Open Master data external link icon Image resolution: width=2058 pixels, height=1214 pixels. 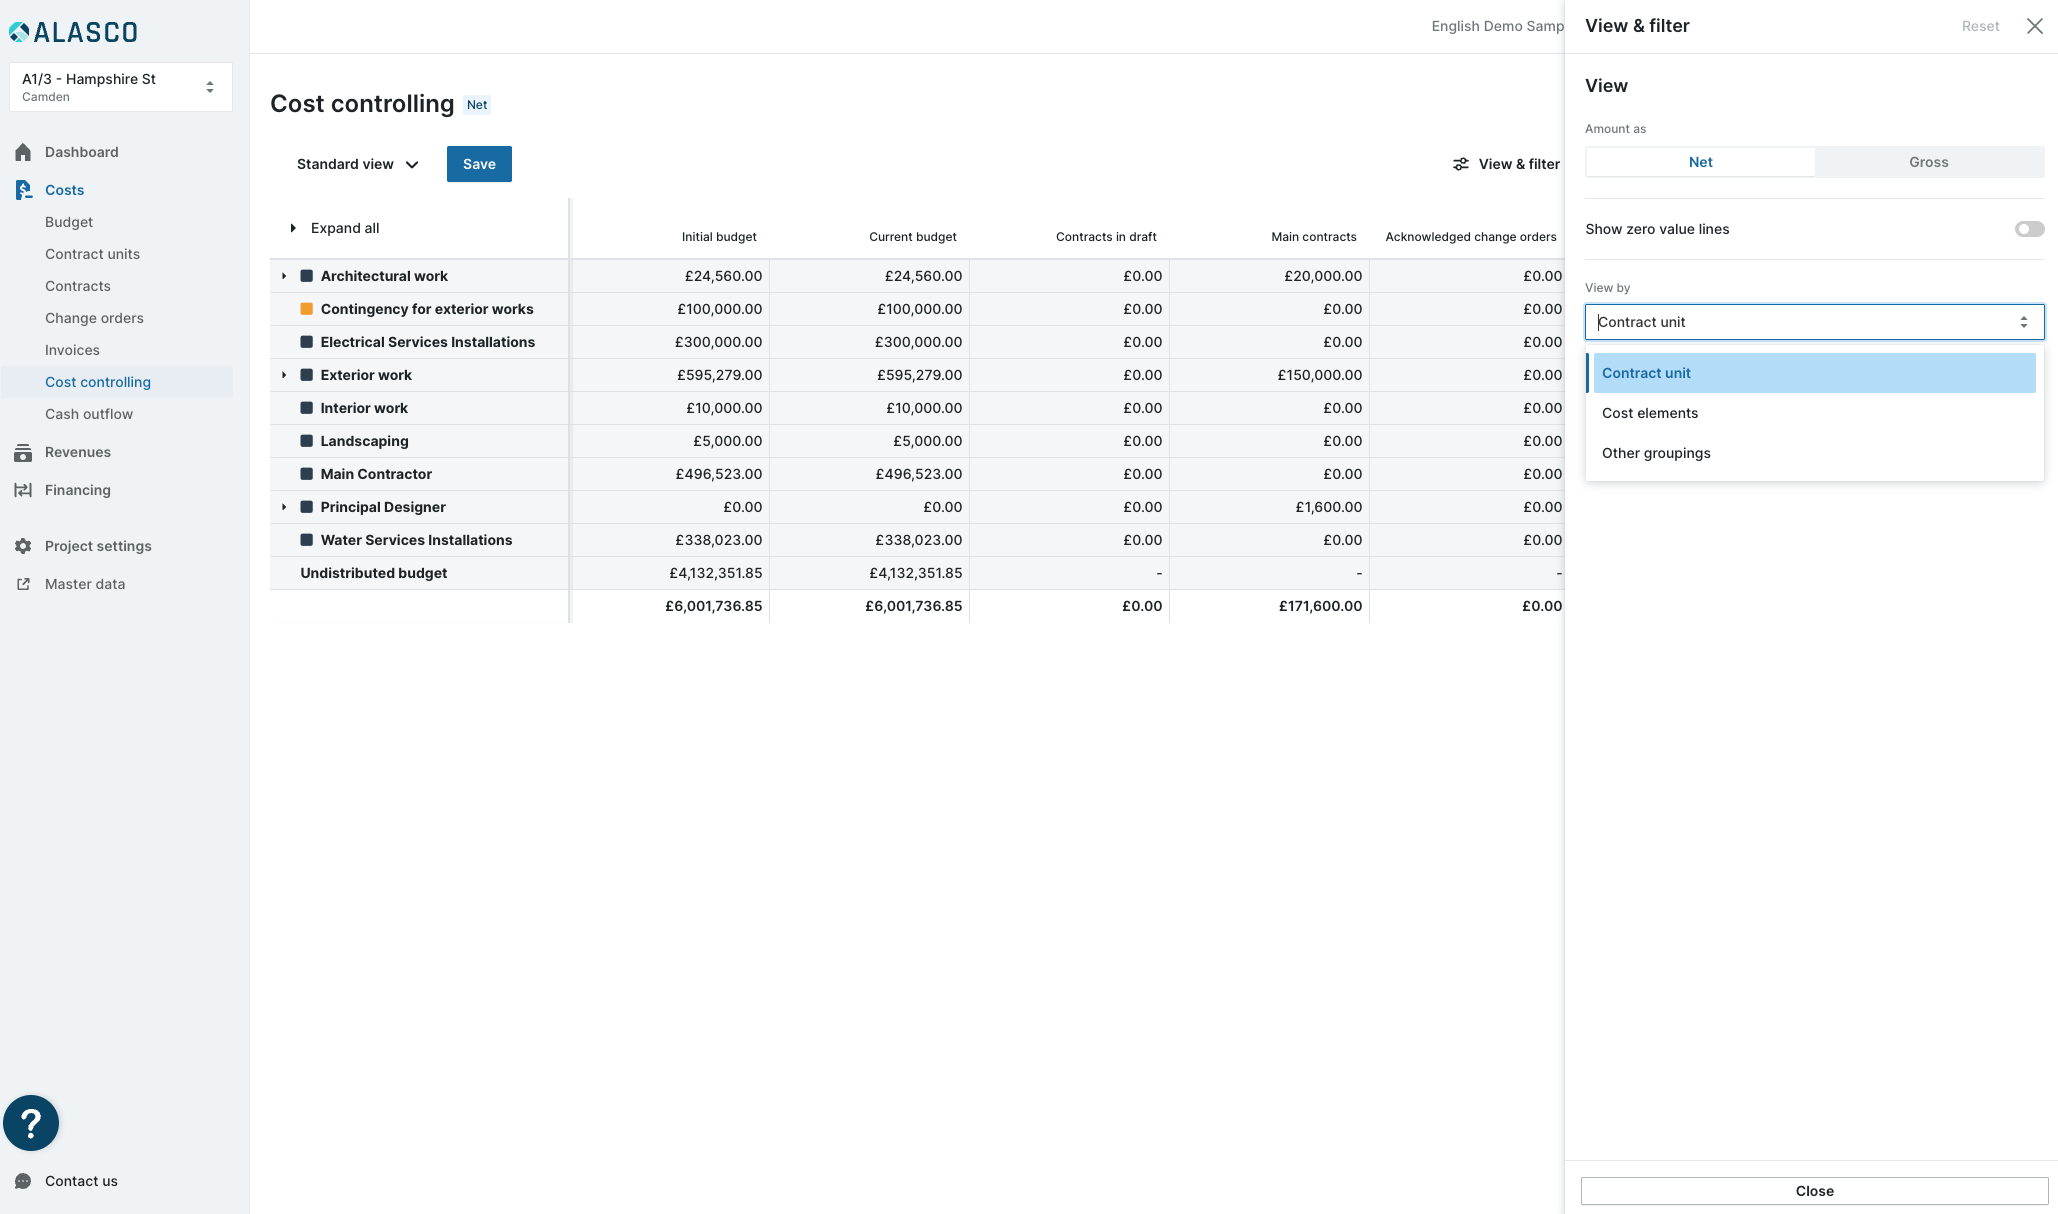(23, 584)
